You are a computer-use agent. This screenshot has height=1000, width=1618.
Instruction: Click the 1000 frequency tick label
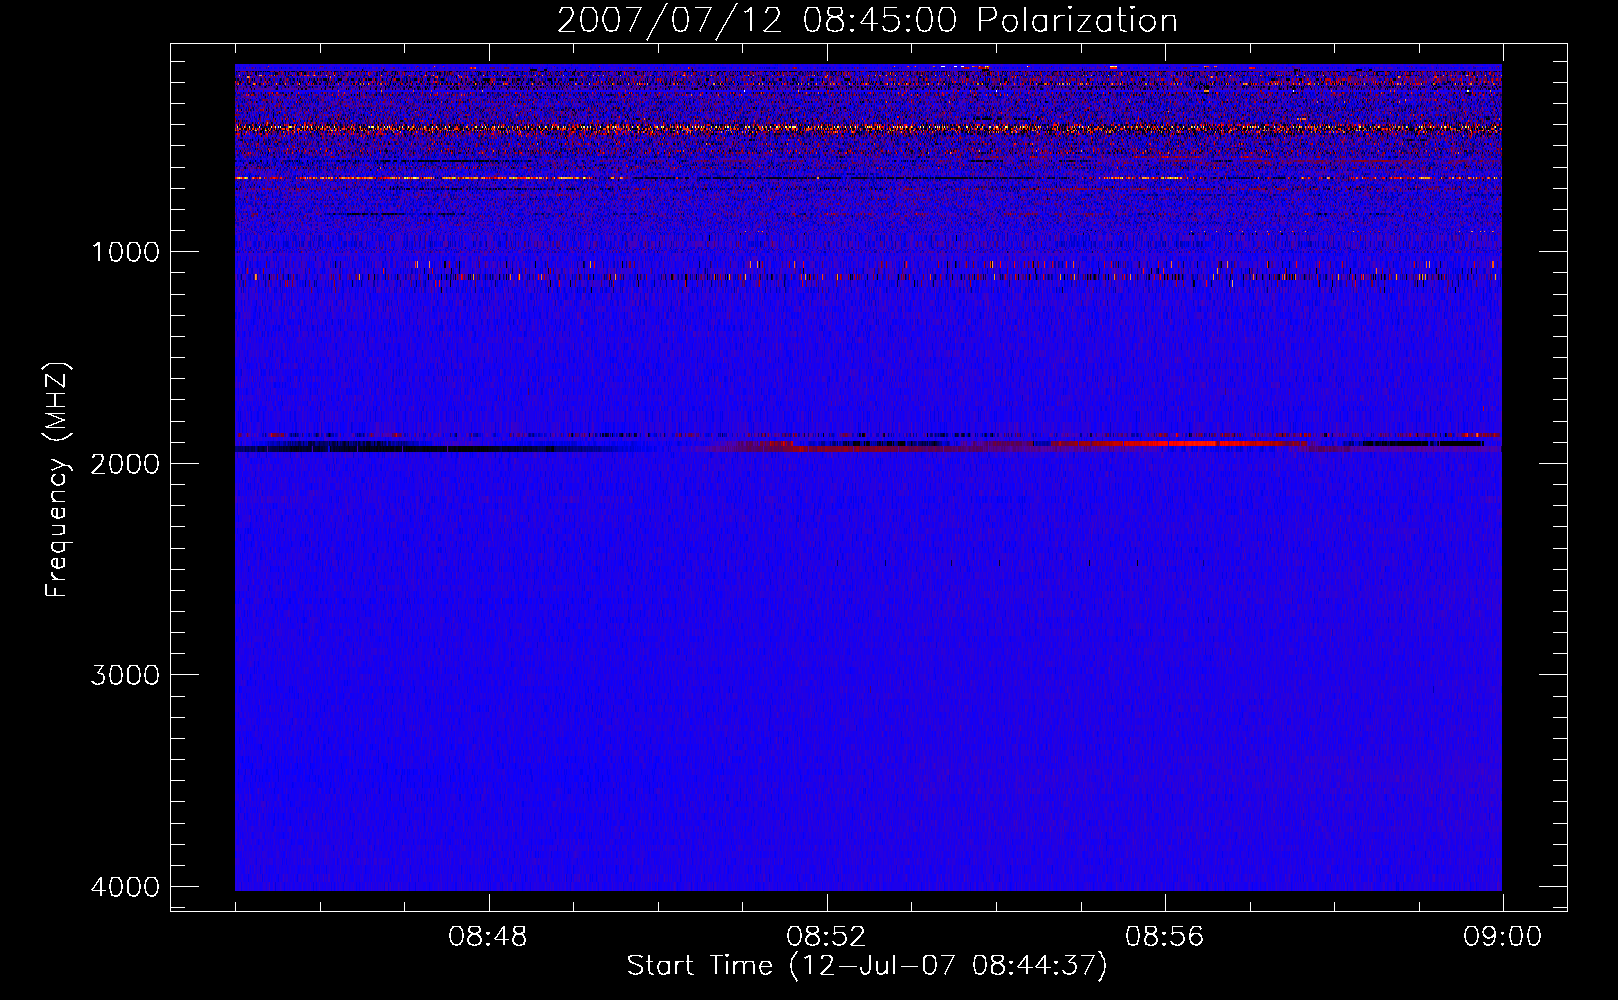[125, 252]
